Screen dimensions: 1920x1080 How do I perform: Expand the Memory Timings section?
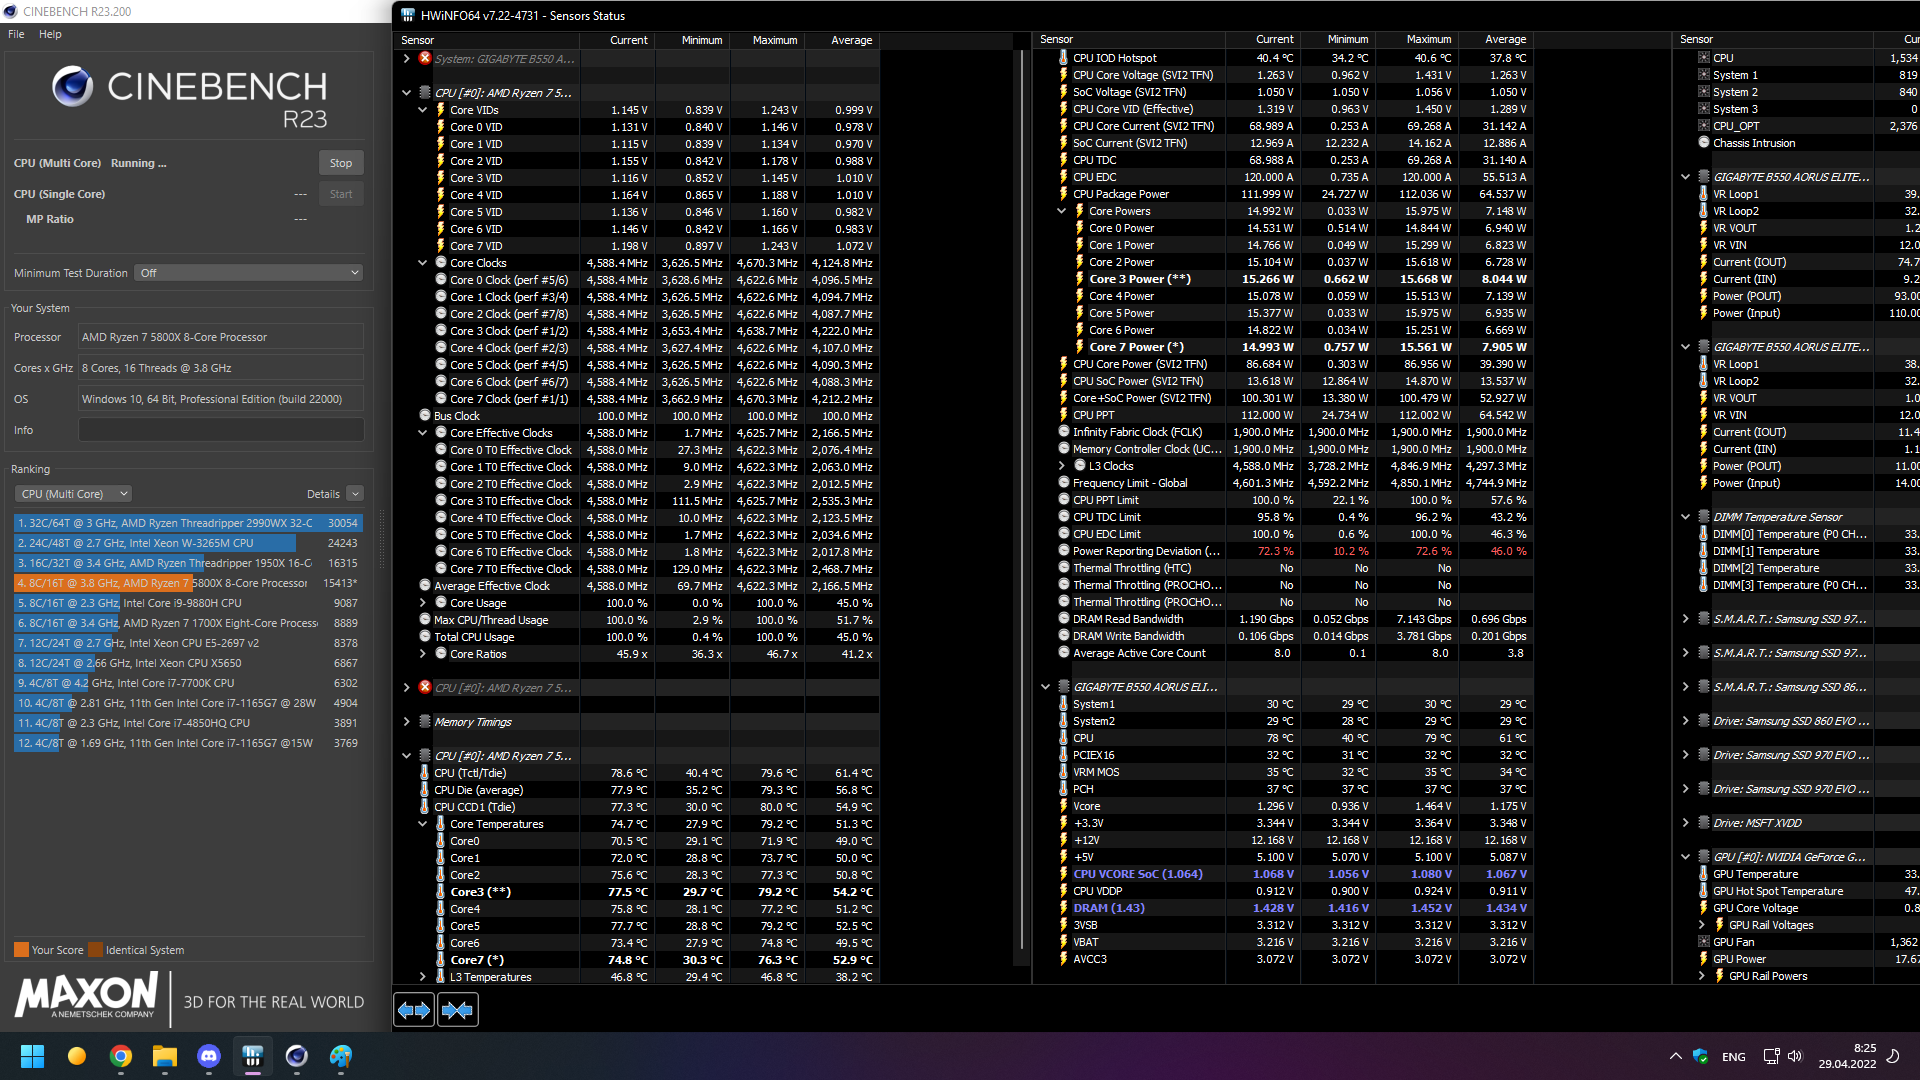pyautogui.click(x=406, y=722)
